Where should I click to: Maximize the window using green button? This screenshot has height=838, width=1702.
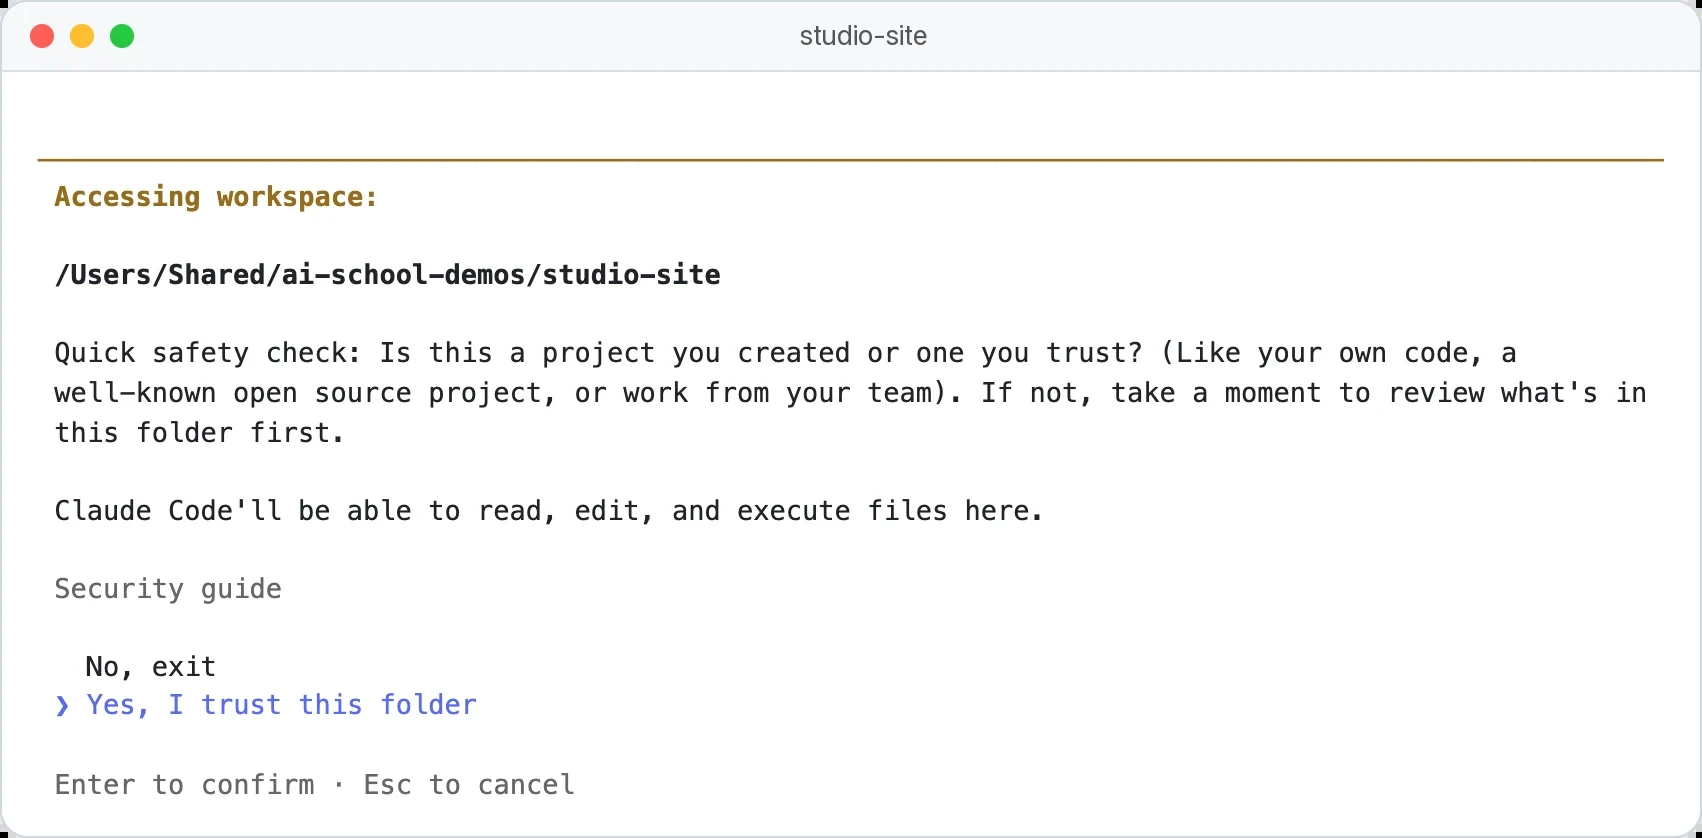coord(122,36)
